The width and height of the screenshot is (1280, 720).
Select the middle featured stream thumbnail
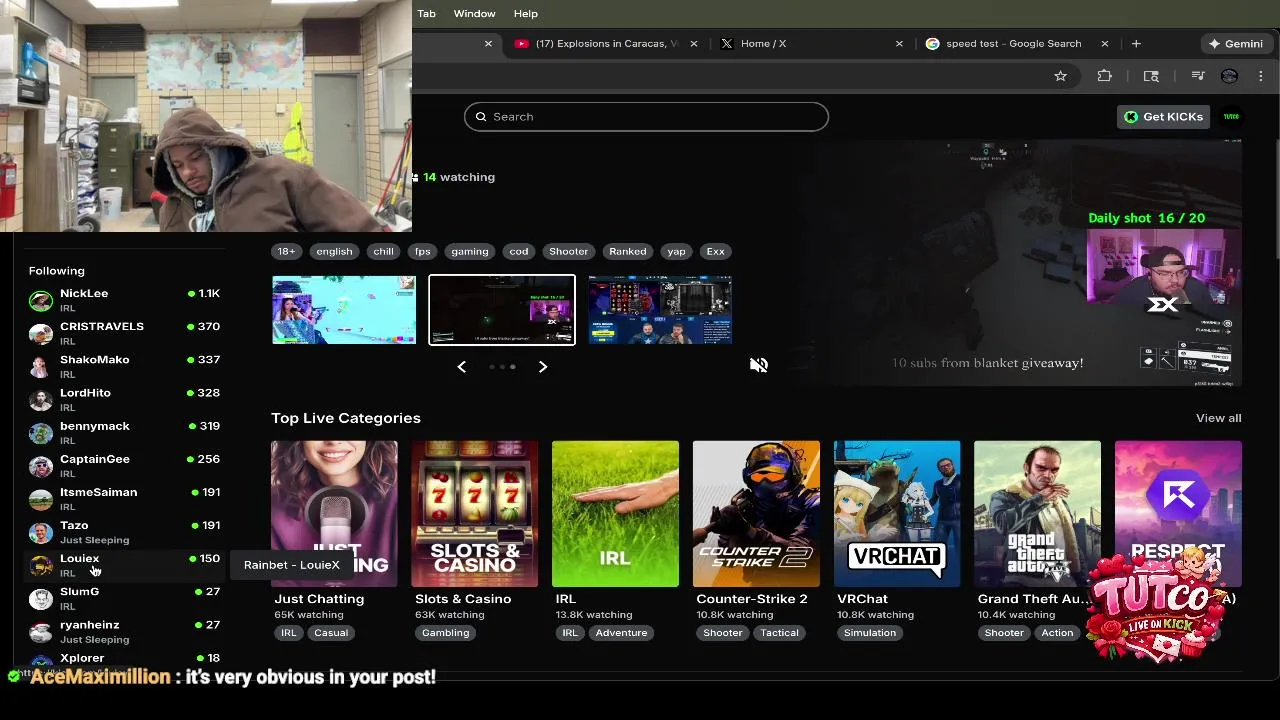pyautogui.click(x=502, y=310)
